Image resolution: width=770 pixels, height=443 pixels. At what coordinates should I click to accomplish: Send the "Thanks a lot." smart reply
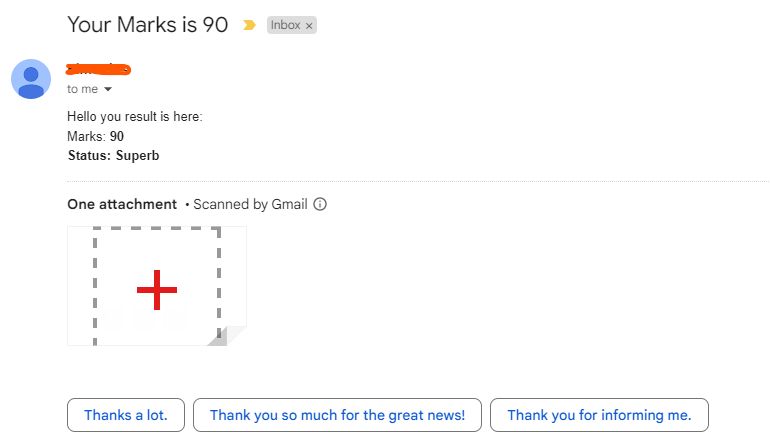point(125,415)
